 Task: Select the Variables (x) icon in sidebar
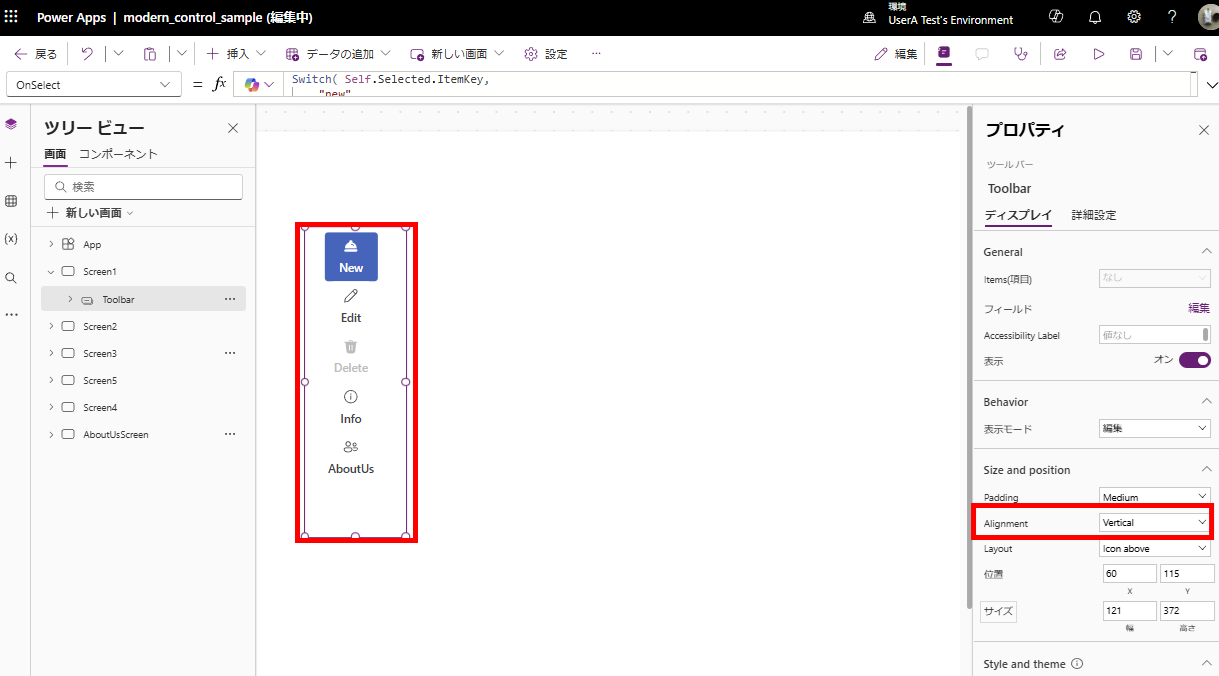coord(11,239)
